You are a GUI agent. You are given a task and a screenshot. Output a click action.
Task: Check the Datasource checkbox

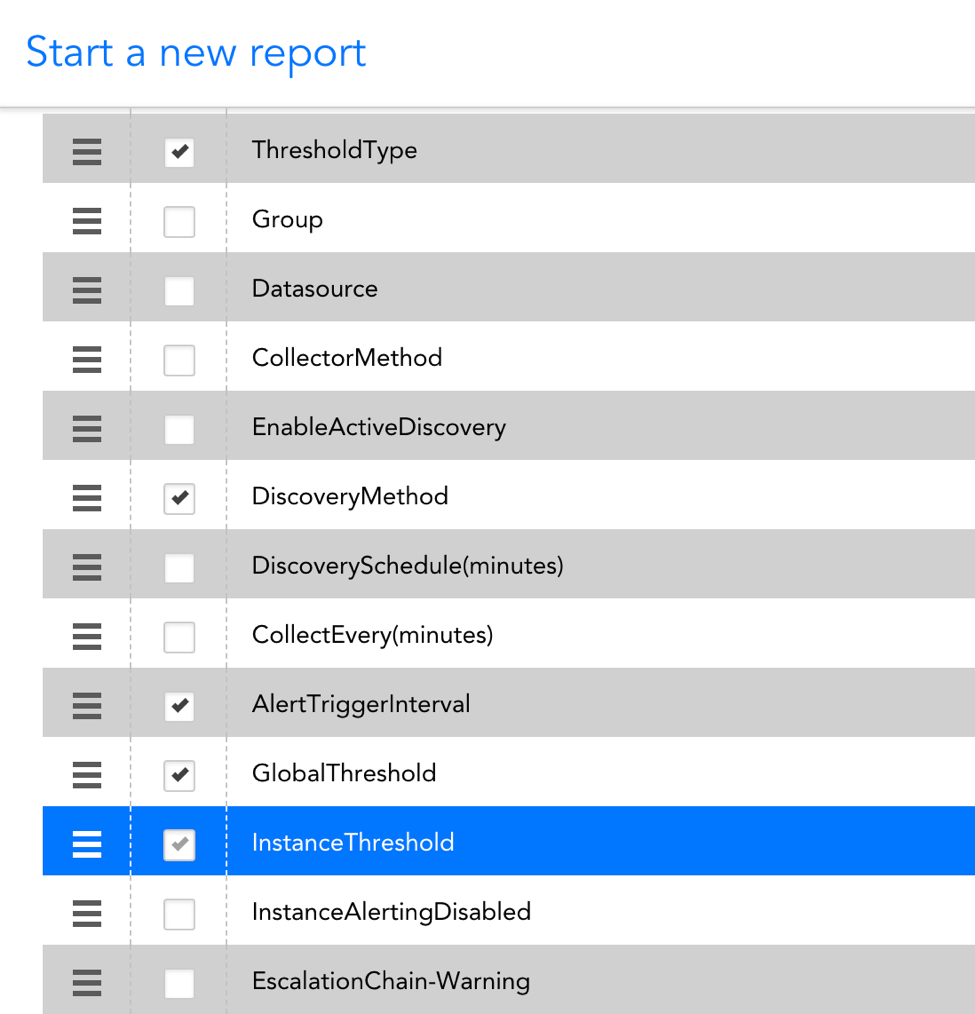tap(179, 290)
